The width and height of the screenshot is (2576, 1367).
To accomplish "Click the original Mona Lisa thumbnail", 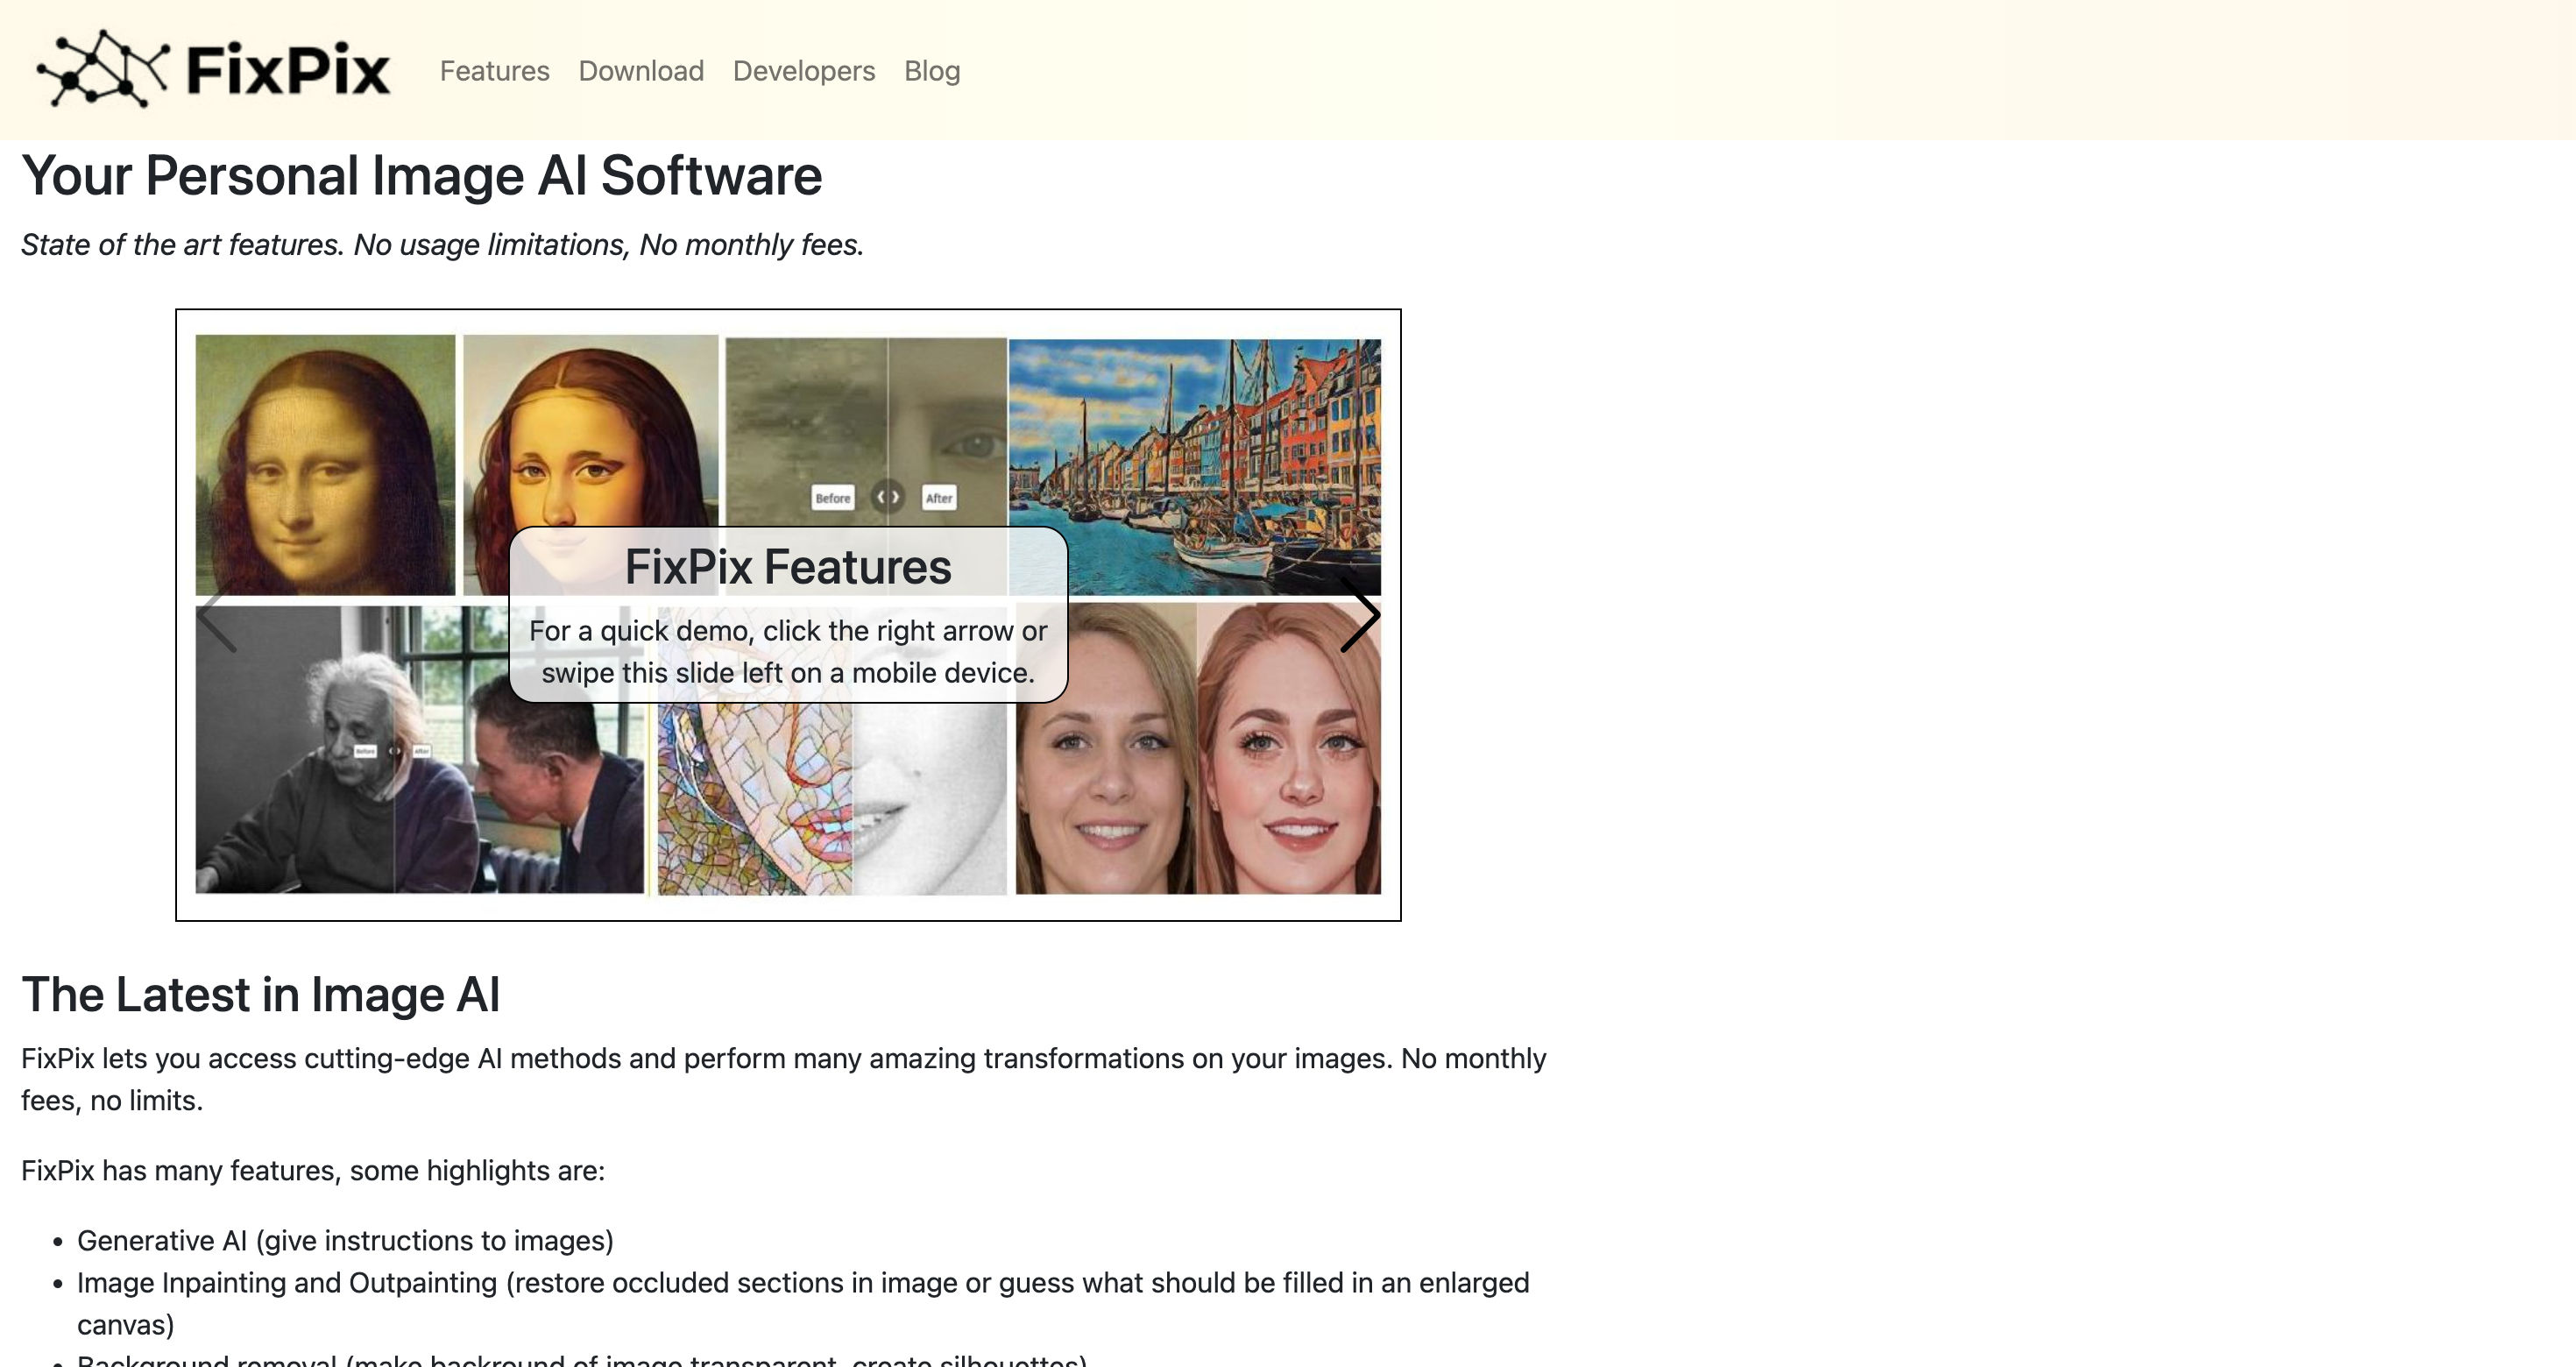I will point(325,464).
